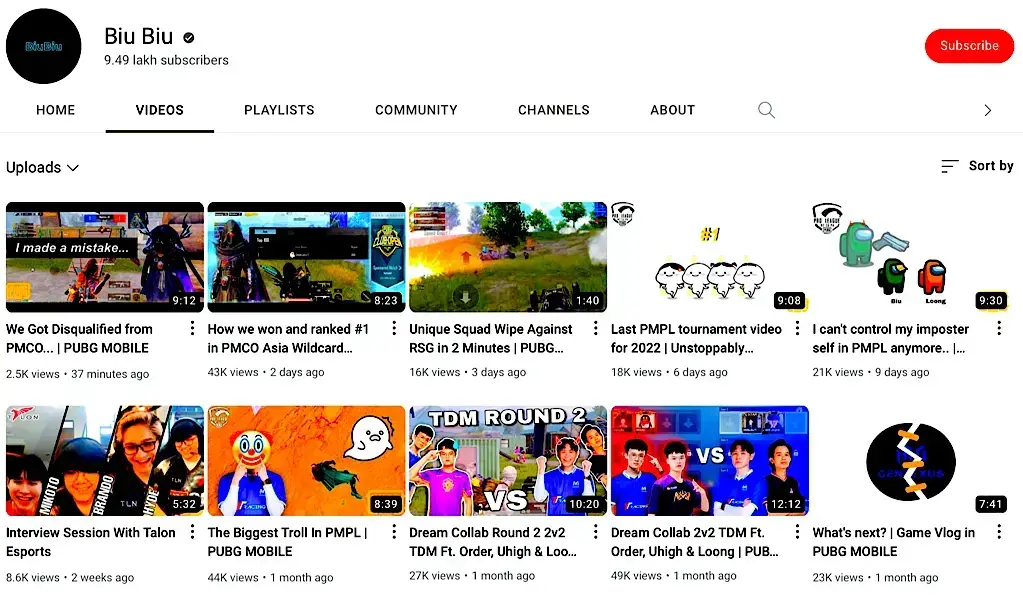Open options for Last PMPL tournament video
Screen dimensions: 1023x597
pos(797,328)
